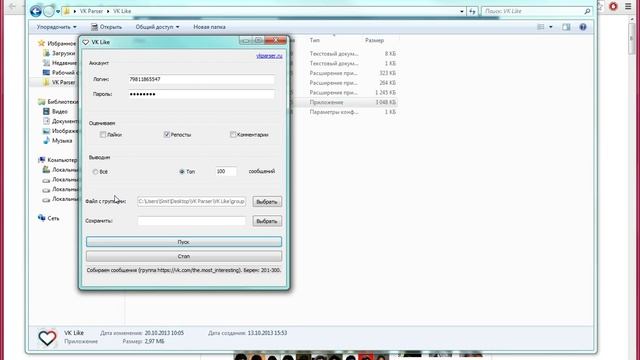640x360 pixels.
Task: Toggle the preview pane icon in Explorer
Action: (566, 27)
